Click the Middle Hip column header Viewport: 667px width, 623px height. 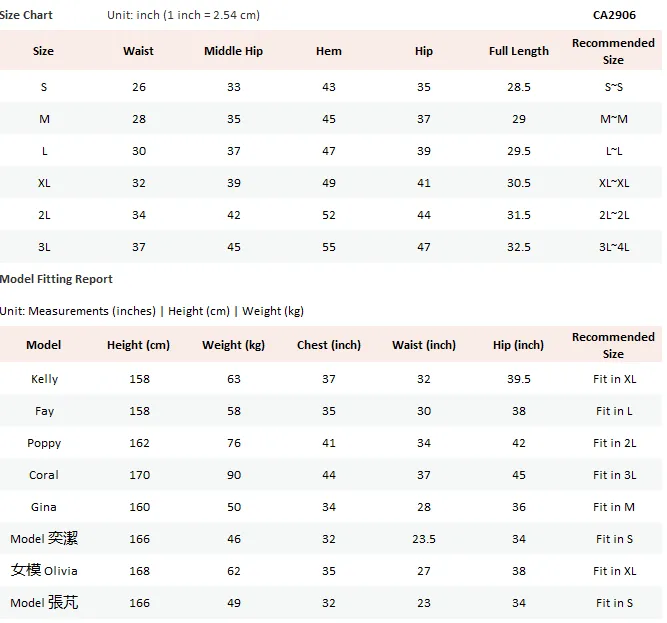point(234,51)
